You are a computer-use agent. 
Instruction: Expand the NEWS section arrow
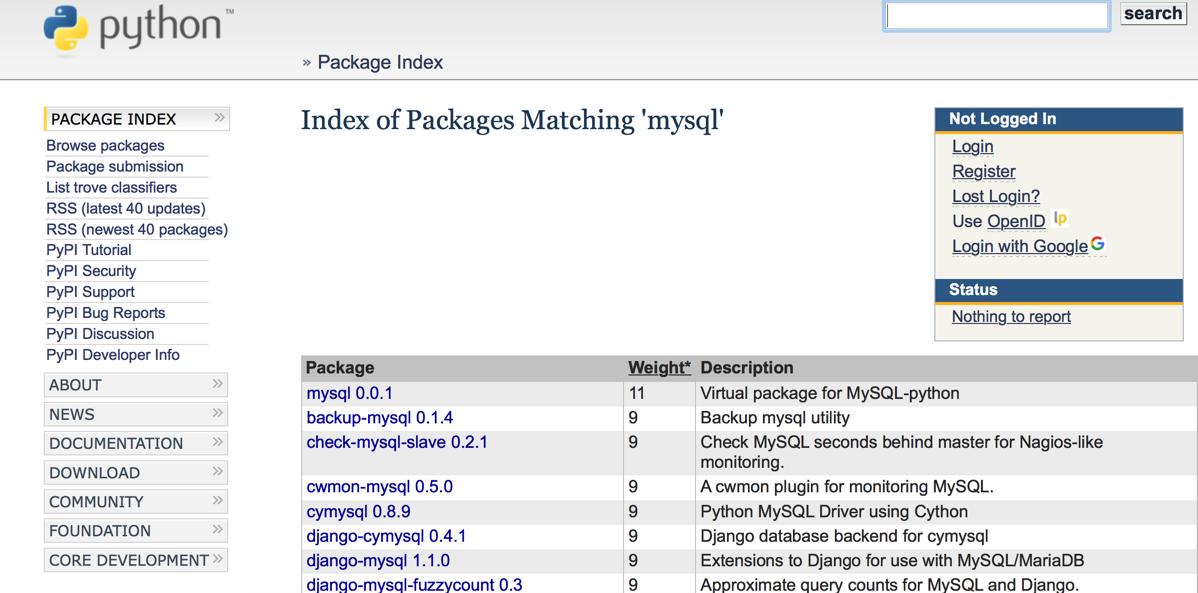point(219,413)
